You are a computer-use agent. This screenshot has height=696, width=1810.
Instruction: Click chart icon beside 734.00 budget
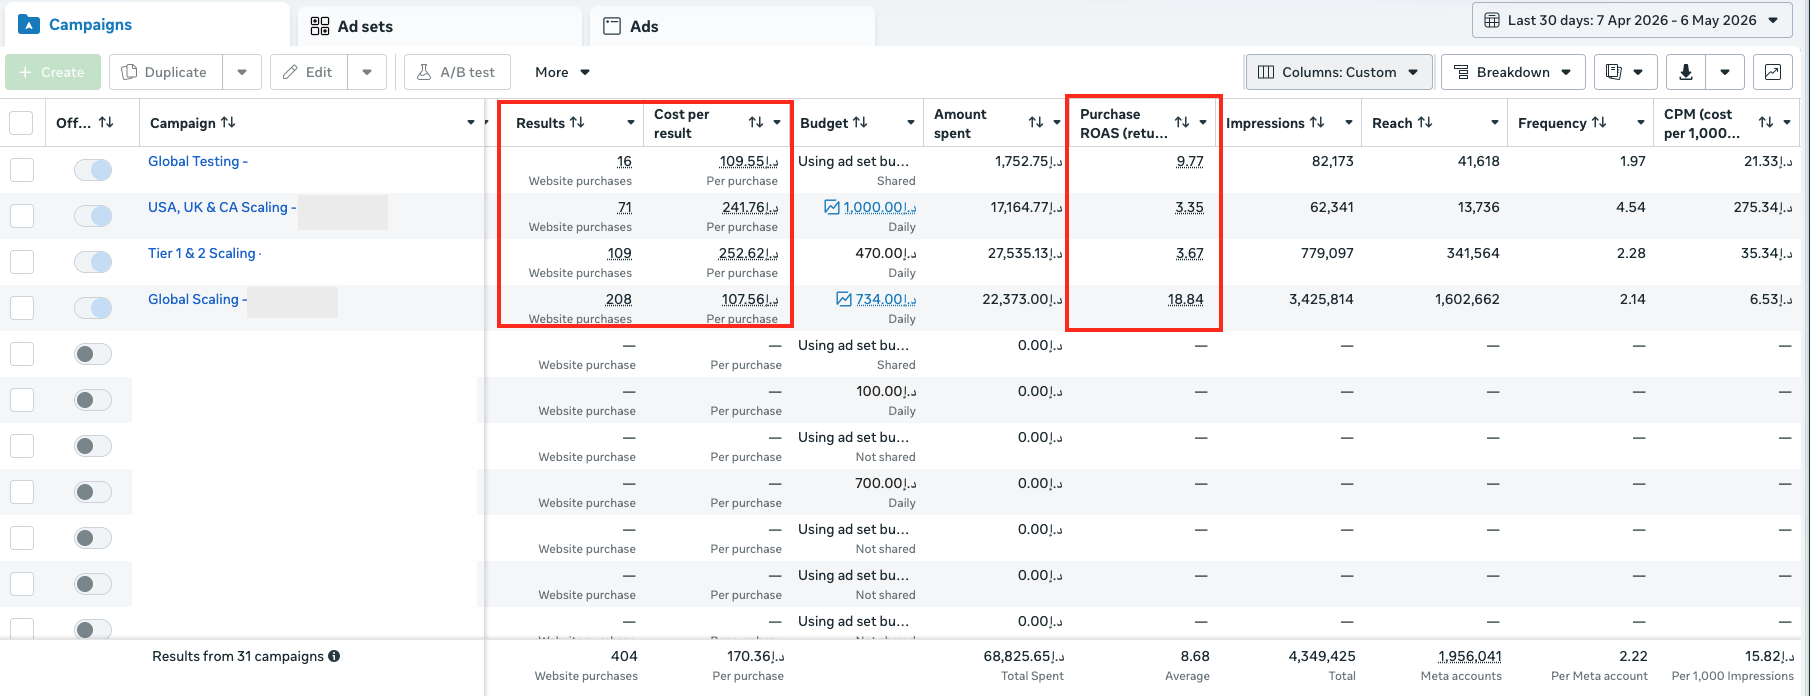(x=844, y=299)
